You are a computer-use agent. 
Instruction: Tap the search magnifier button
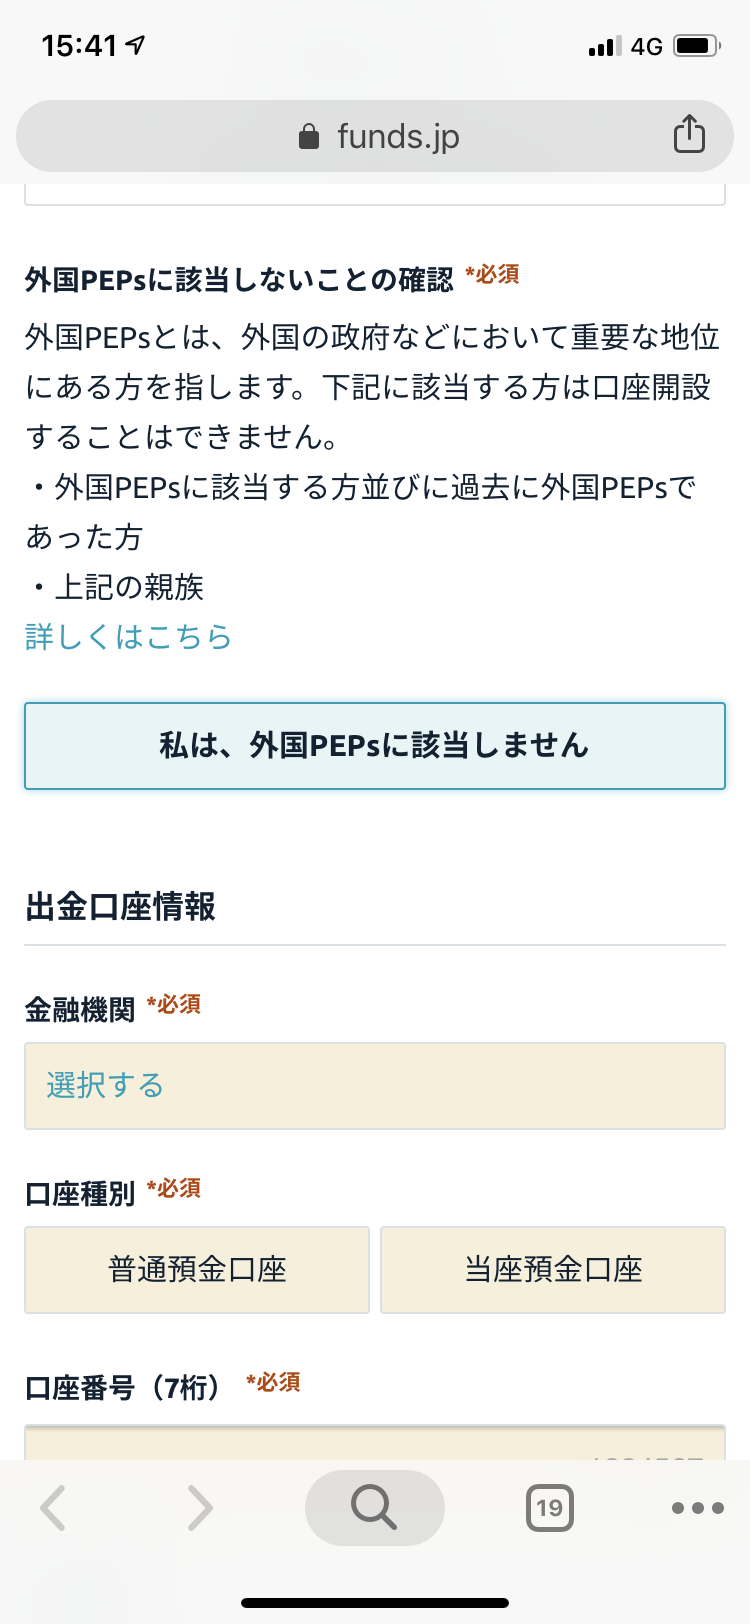pos(374,1507)
